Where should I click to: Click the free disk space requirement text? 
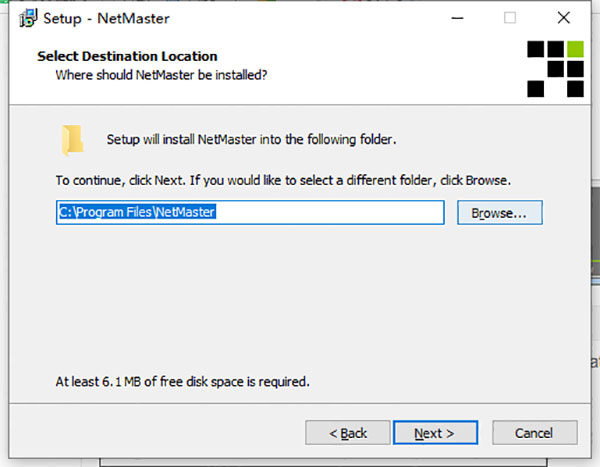coord(182,381)
